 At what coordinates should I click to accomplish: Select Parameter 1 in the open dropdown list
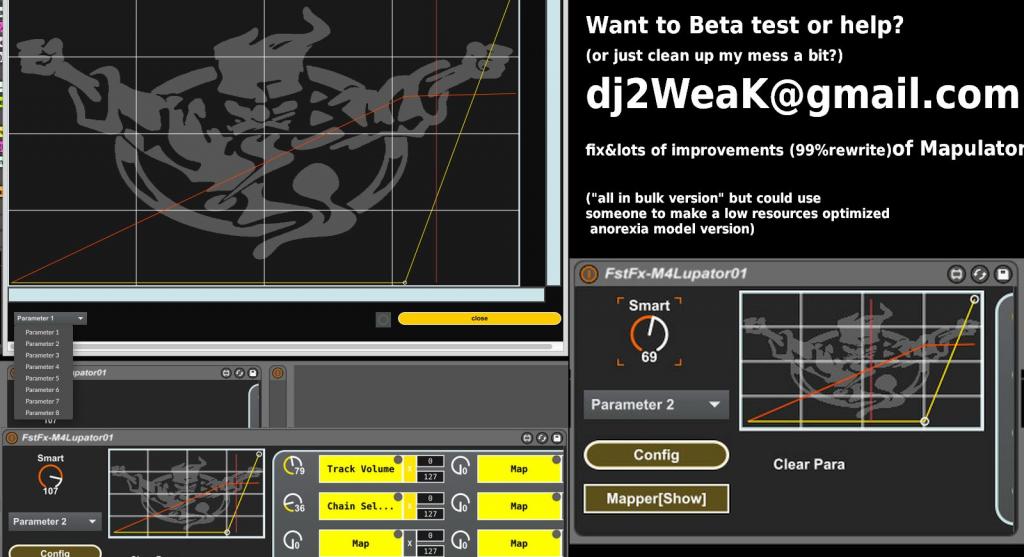coord(42,332)
